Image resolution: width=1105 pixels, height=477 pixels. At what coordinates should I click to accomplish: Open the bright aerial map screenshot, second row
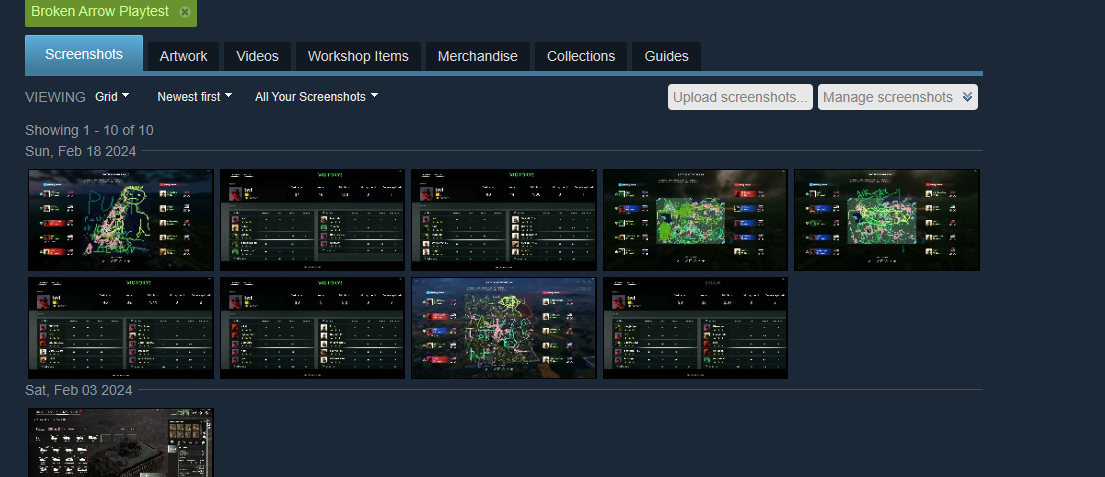(x=504, y=328)
